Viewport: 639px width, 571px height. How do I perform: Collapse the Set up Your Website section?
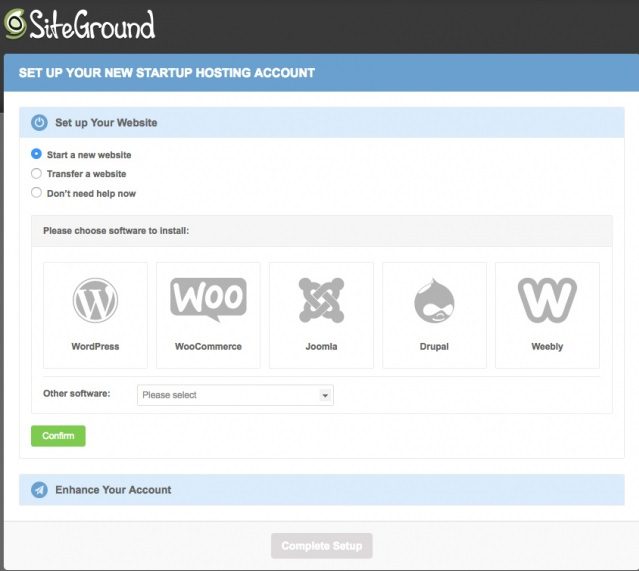coord(322,123)
